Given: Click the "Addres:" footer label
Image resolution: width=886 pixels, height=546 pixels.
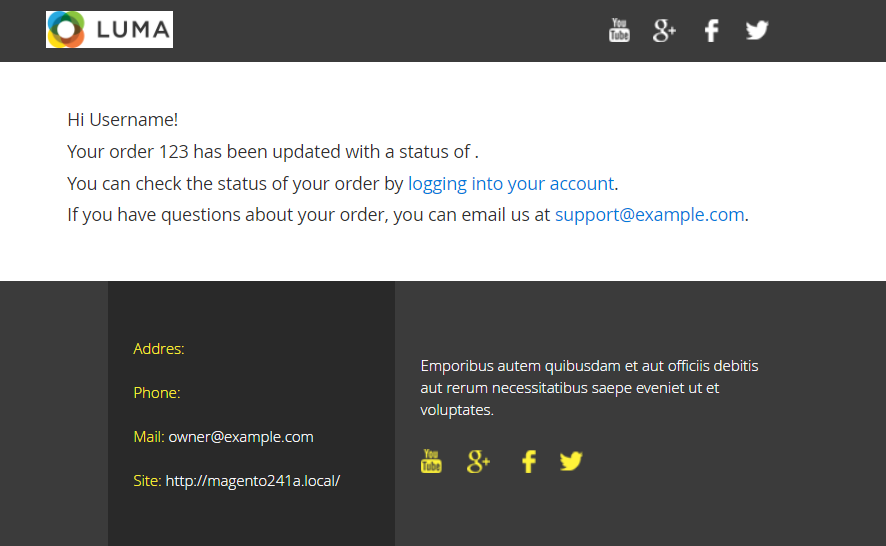Looking at the screenshot, I should click(x=159, y=349).
